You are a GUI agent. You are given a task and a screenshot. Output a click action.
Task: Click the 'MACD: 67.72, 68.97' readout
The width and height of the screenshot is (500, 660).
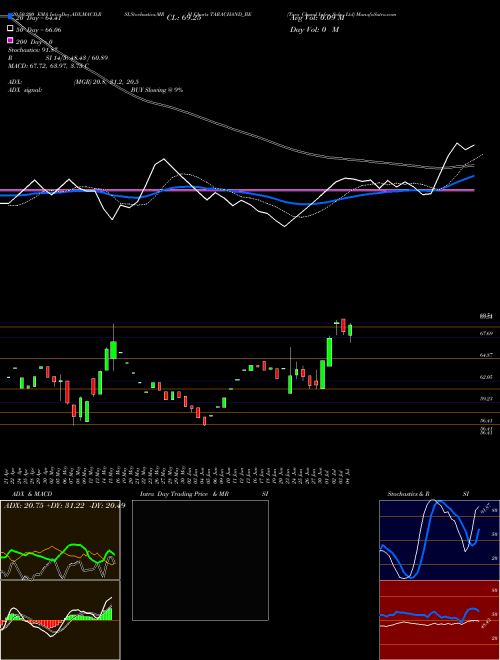coord(38,66)
